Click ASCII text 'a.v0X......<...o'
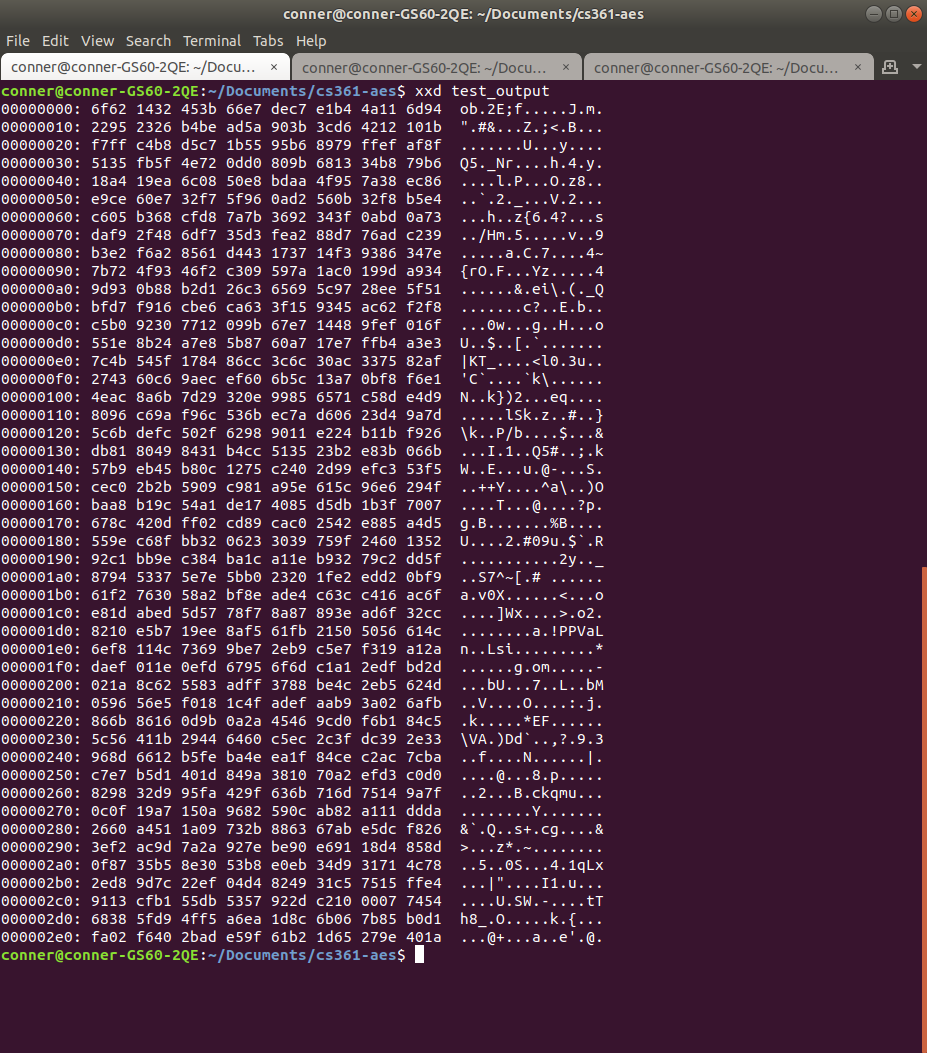The height and width of the screenshot is (1053, 927). coord(531,596)
